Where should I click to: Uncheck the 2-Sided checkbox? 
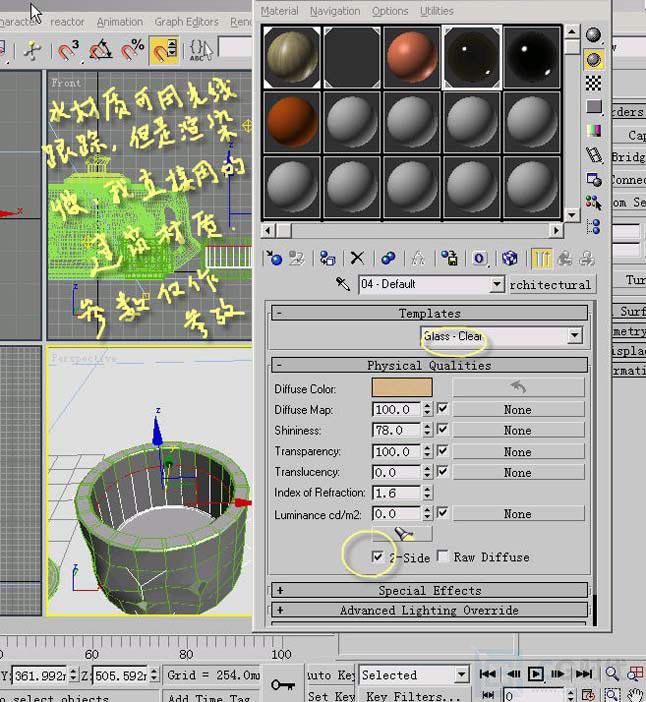pyautogui.click(x=377, y=557)
